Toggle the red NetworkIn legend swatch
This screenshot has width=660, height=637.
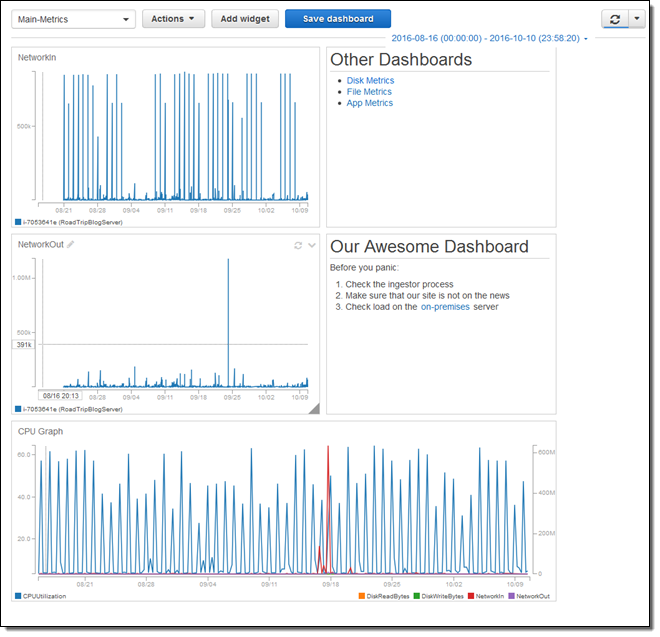472,596
